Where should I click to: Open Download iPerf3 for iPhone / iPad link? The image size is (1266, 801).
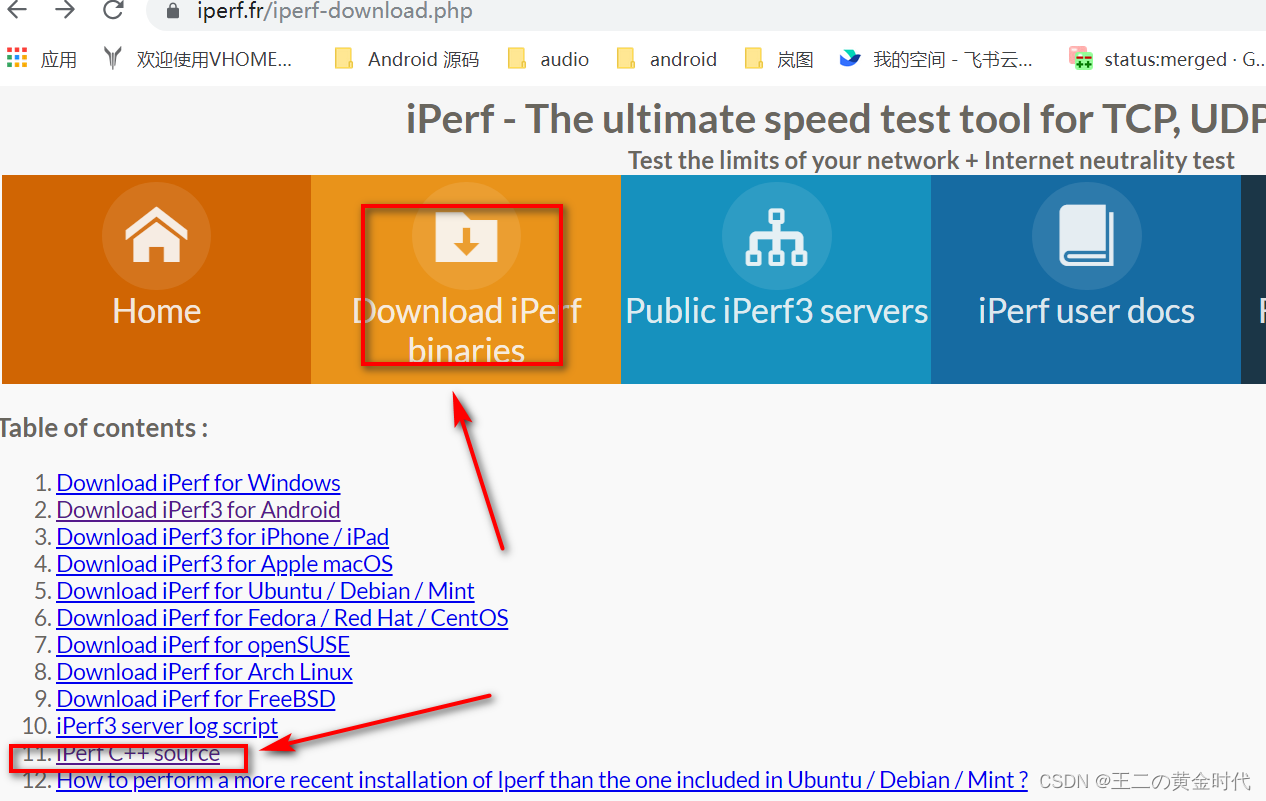pyautogui.click(x=222, y=537)
